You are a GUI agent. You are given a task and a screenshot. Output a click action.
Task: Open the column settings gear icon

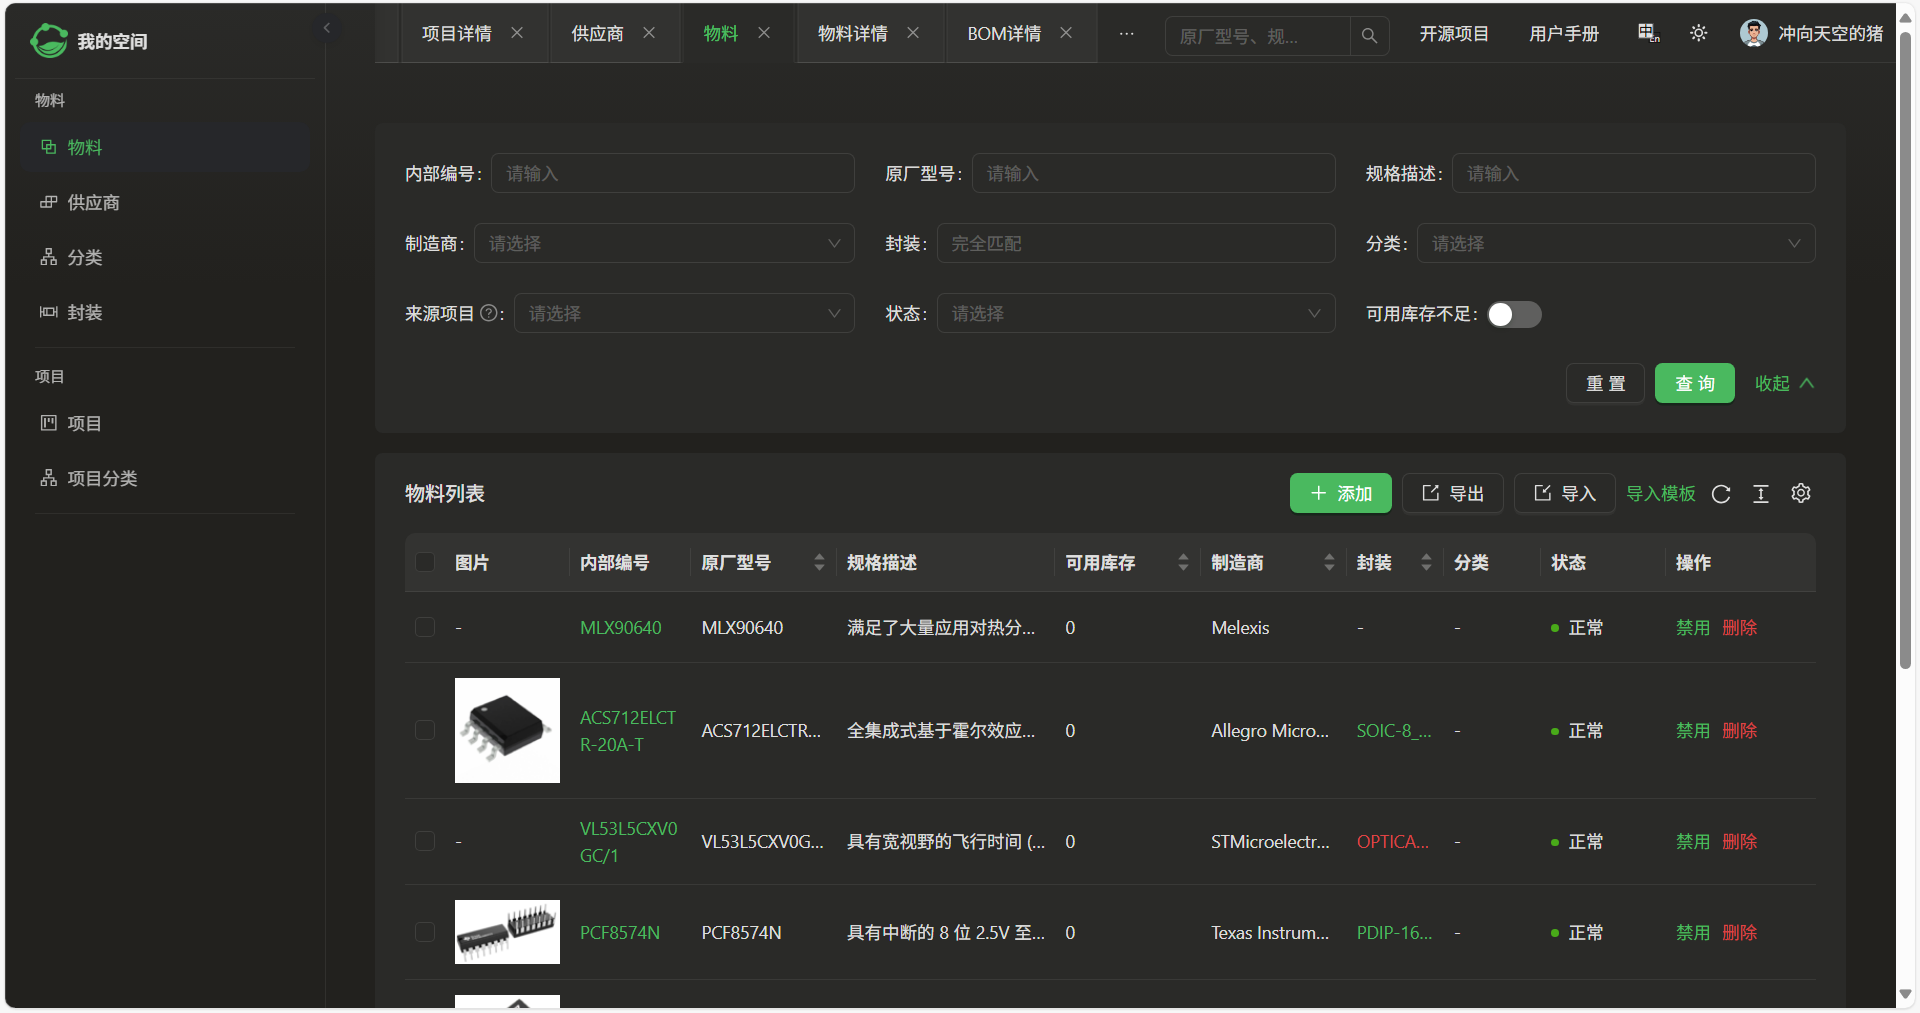(x=1801, y=494)
